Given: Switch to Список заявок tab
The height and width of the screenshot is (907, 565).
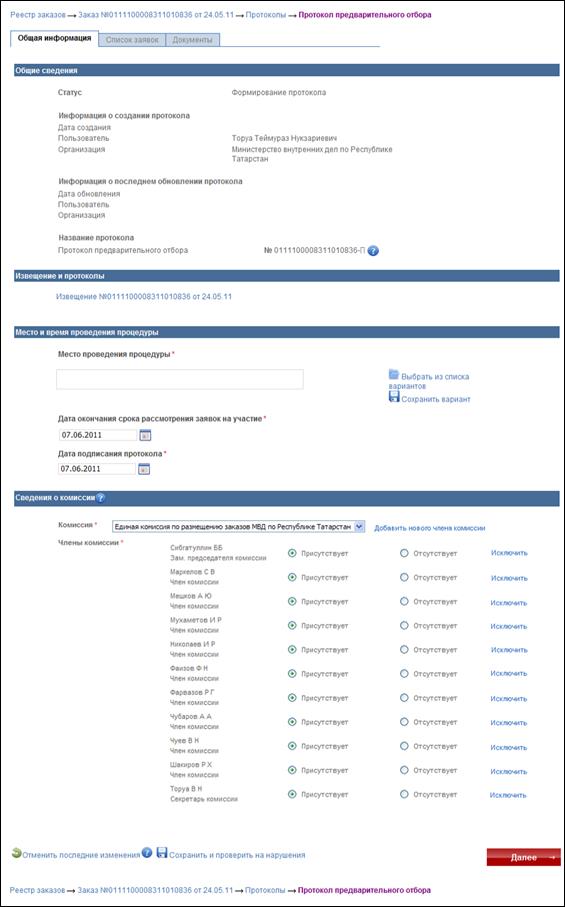Looking at the screenshot, I should (x=132, y=40).
